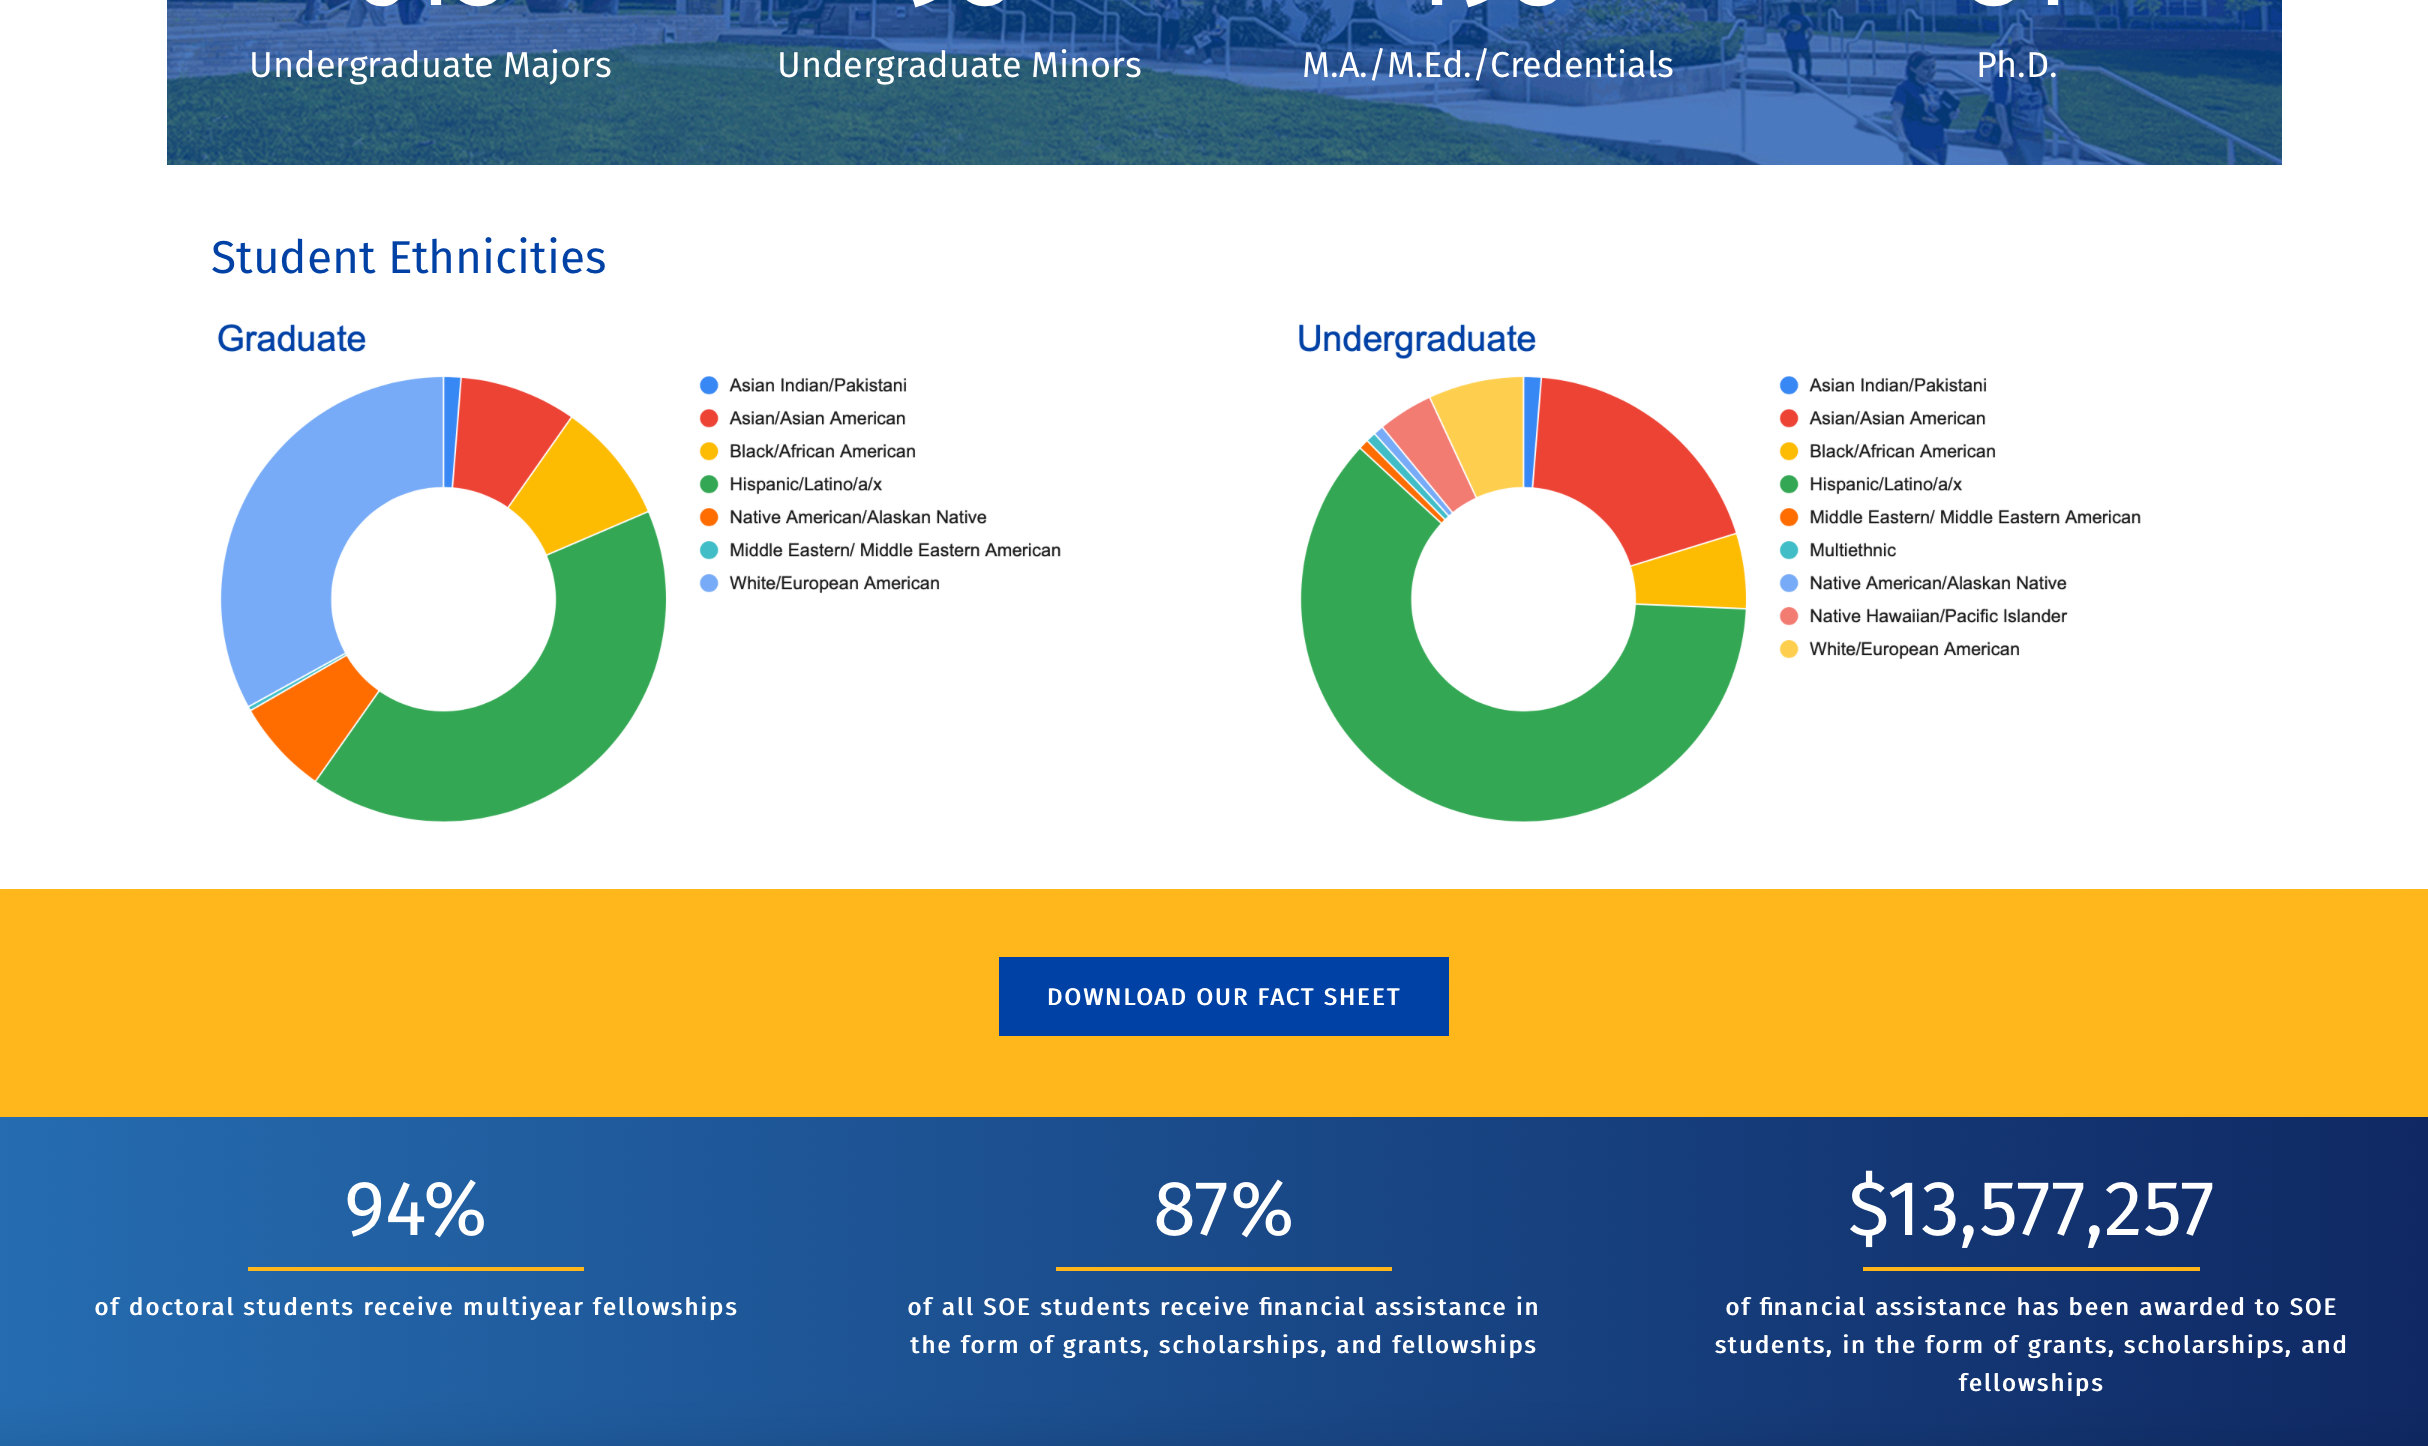Click Graduate legend Asian Indian/Pakistani blue dot
The image size is (2428, 1446).
[709, 385]
